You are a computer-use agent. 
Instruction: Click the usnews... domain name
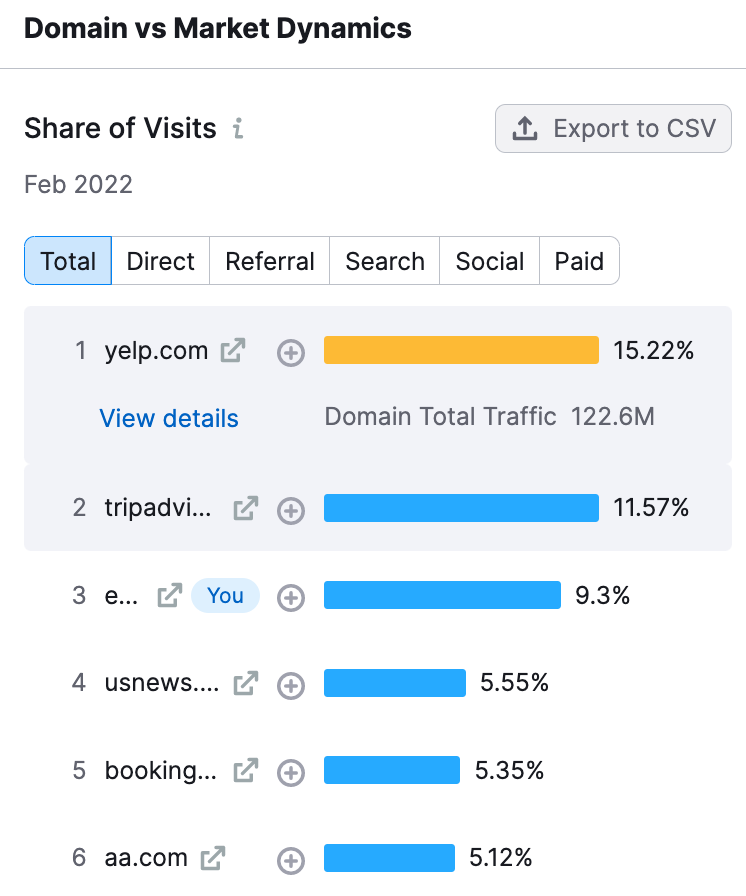click(162, 683)
